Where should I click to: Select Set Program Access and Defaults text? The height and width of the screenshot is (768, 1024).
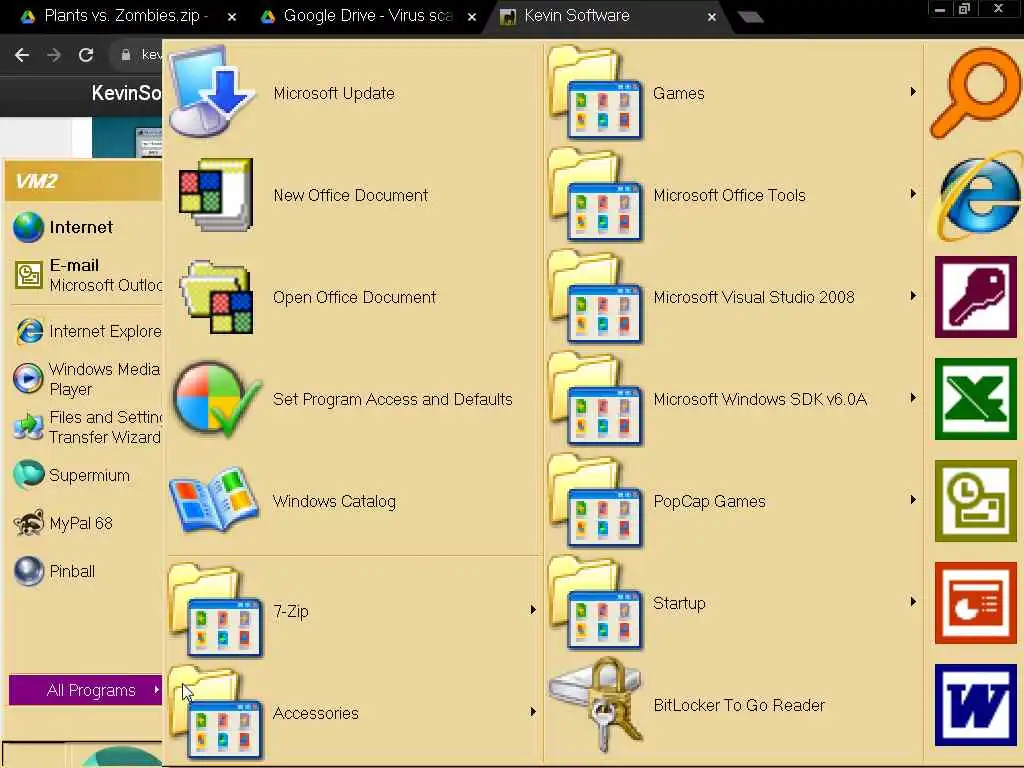[392, 399]
